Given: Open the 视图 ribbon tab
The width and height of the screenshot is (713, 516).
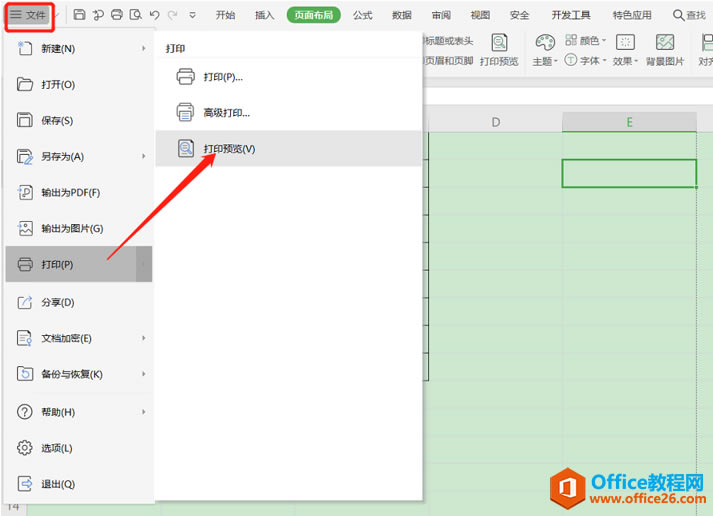Looking at the screenshot, I should coord(480,15).
